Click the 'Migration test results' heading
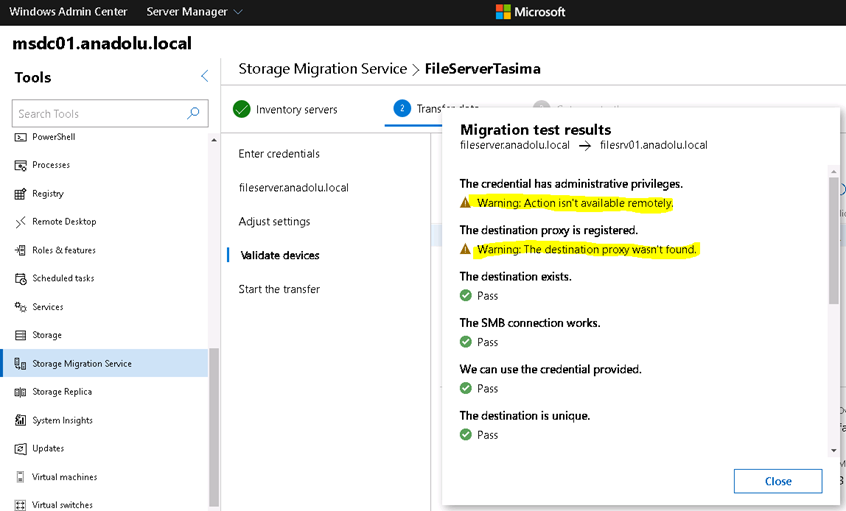Viewport: 846px width, 511px height. tap(535, 130)
